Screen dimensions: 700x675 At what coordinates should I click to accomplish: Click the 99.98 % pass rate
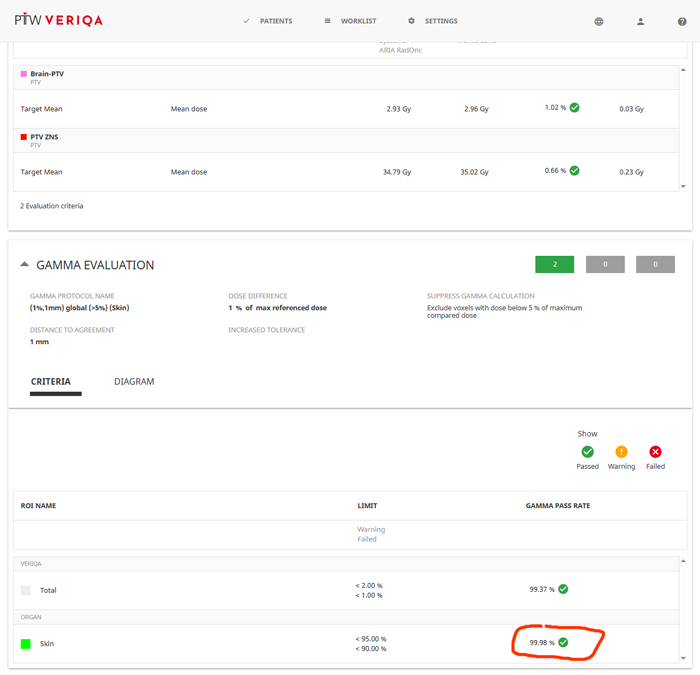point(542,642)
